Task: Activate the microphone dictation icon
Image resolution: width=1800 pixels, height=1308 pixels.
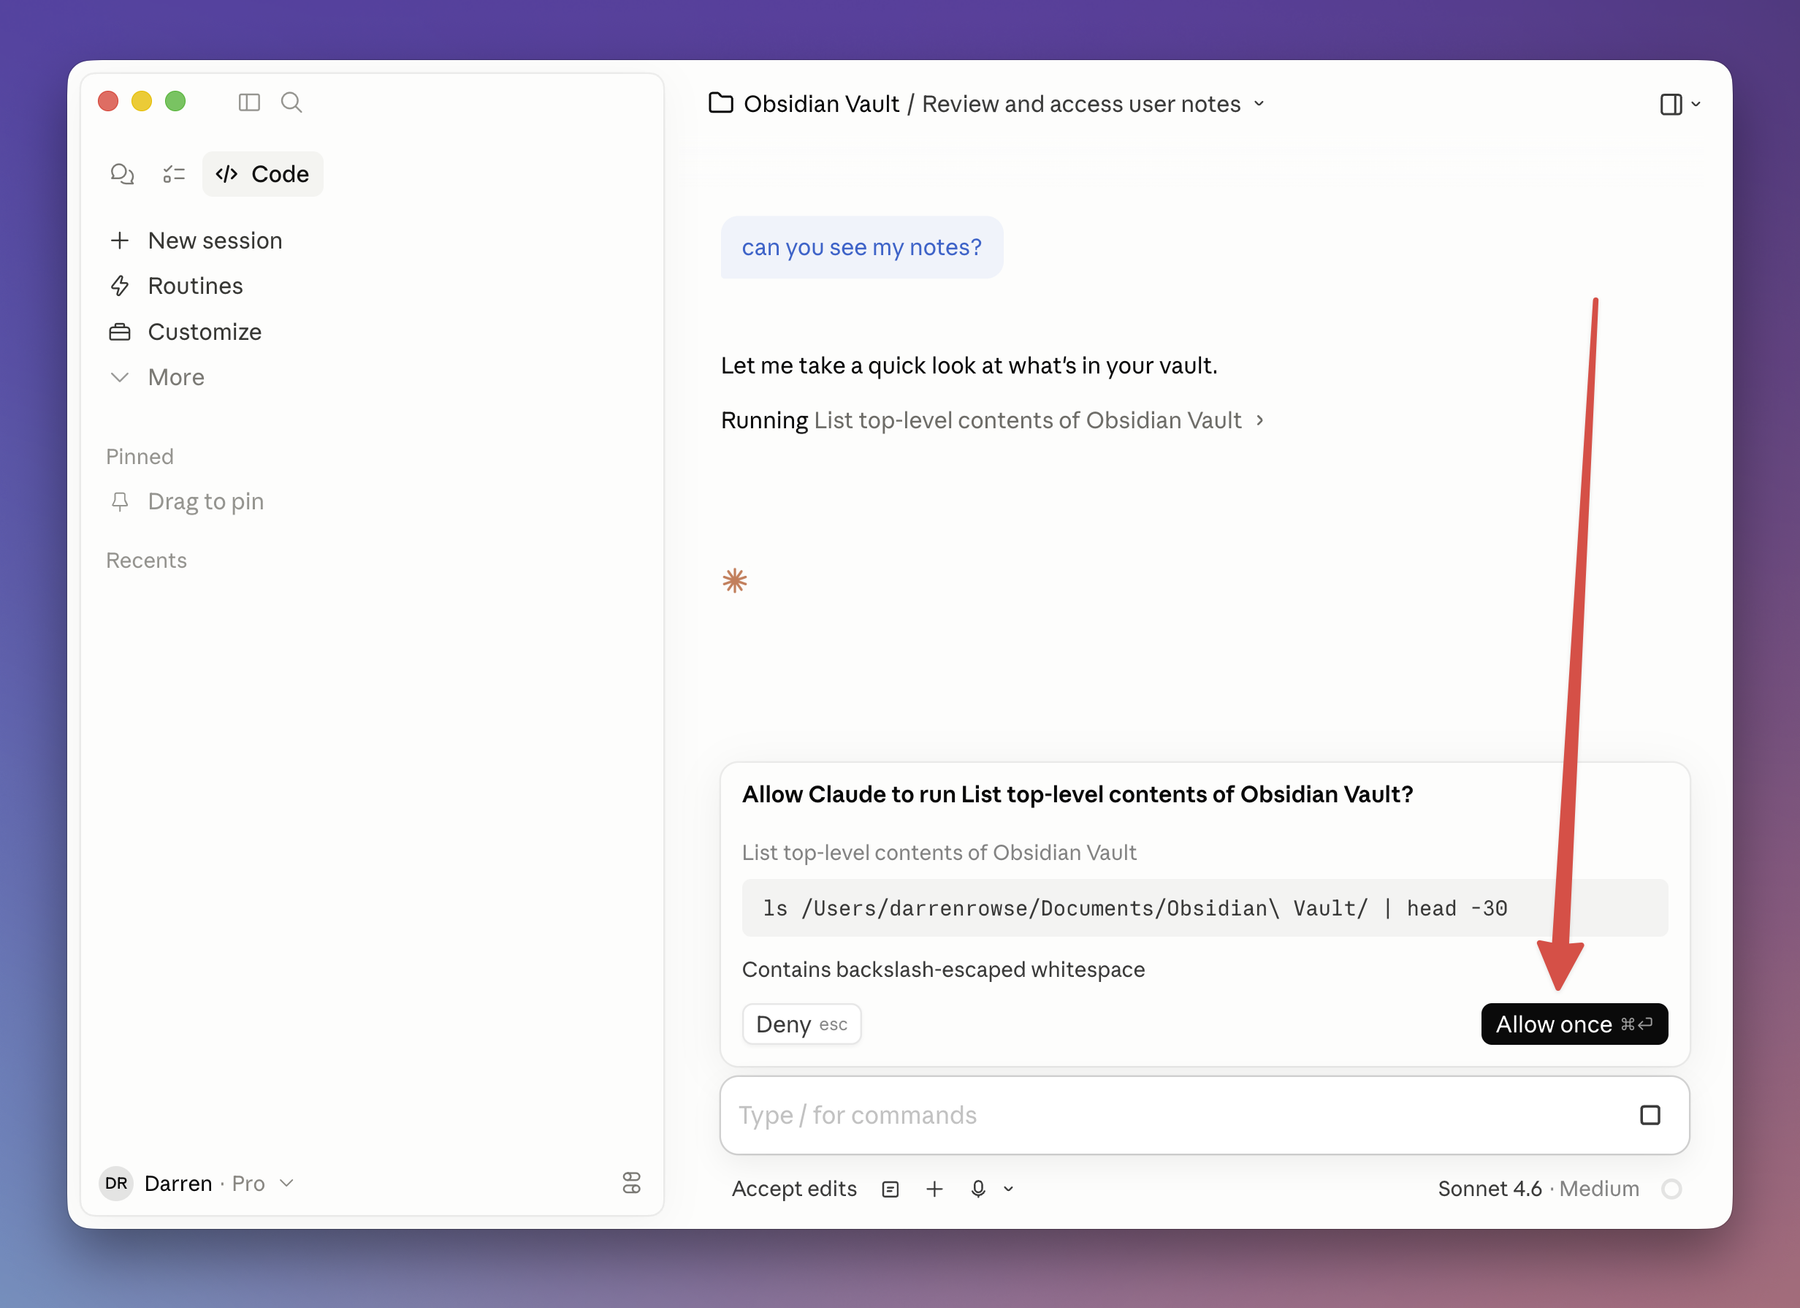Action: [x=978, y=1189]
